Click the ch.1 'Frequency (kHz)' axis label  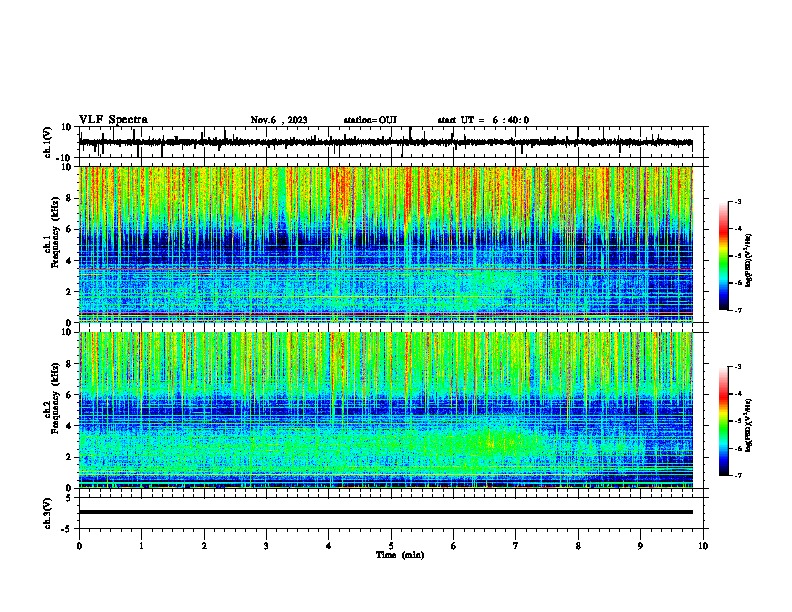[x=55, y=233]
